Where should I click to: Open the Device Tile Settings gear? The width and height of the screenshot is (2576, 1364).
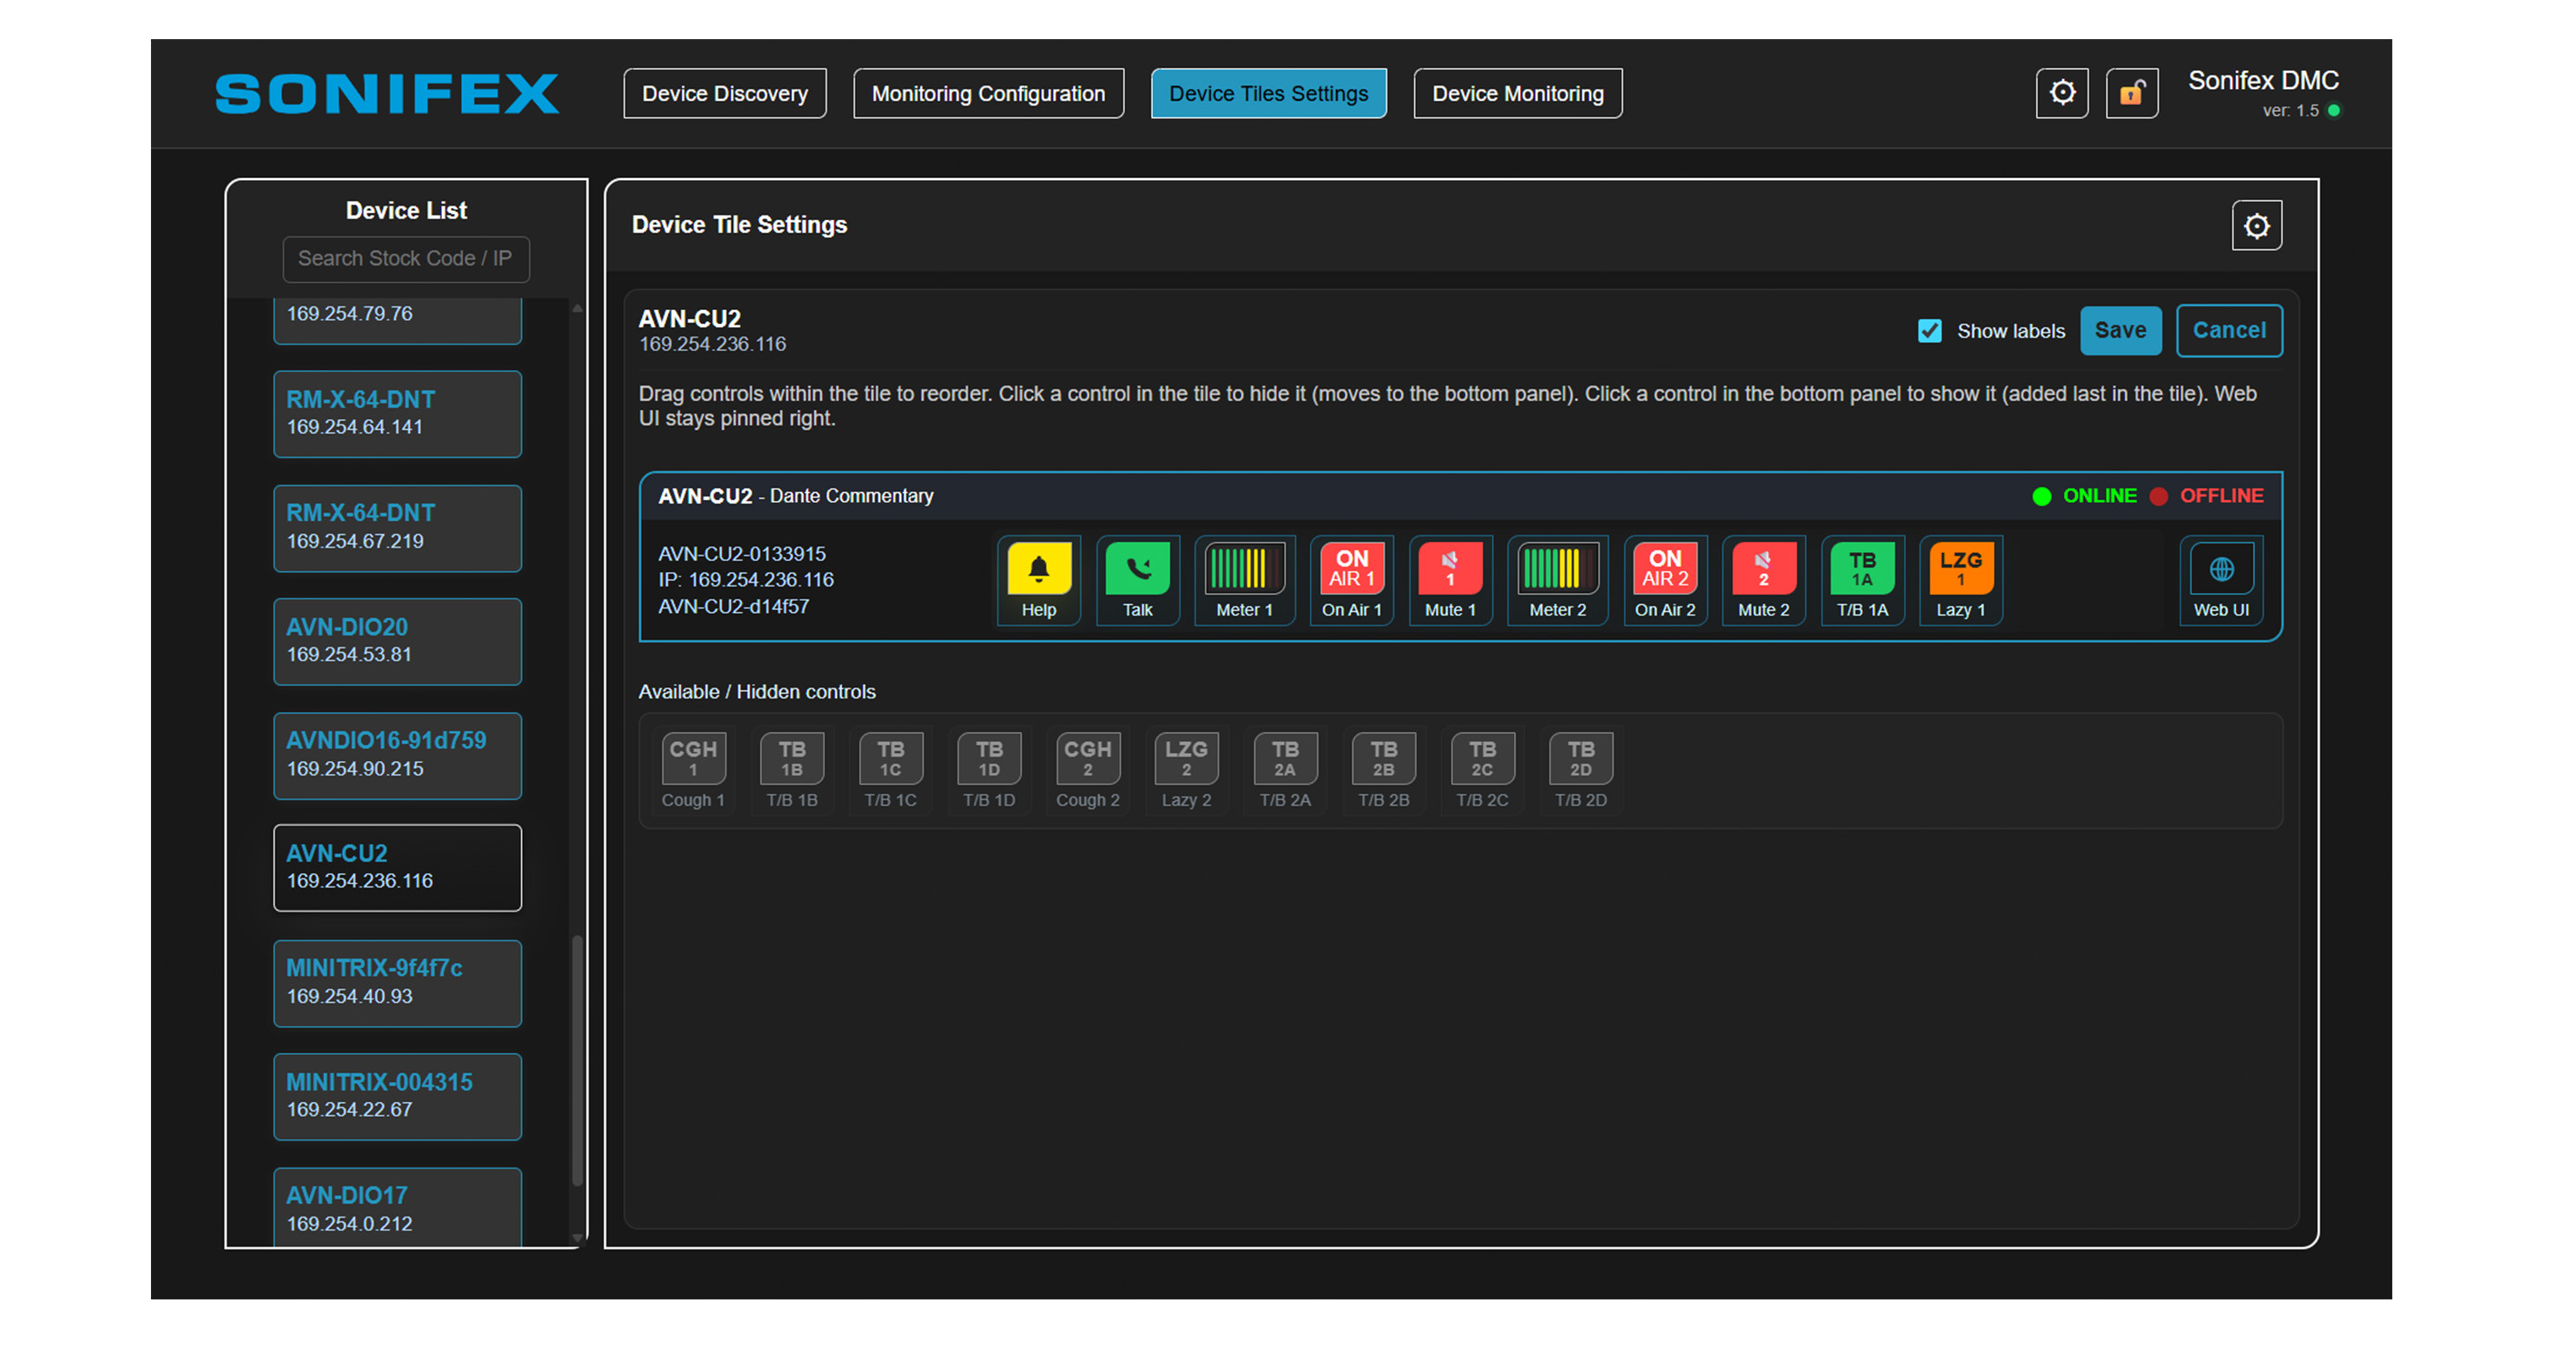[2257, 225]
